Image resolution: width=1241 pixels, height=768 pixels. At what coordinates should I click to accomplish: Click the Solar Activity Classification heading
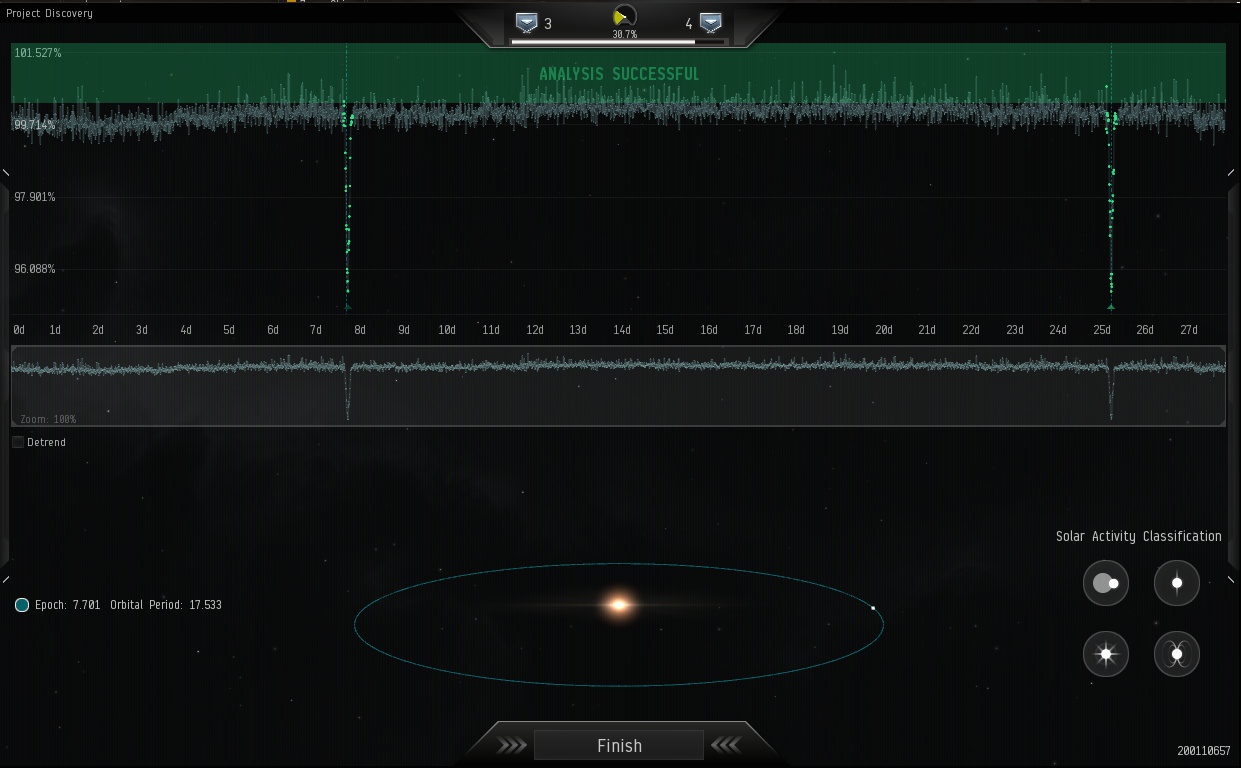(x=1139, y=536)
